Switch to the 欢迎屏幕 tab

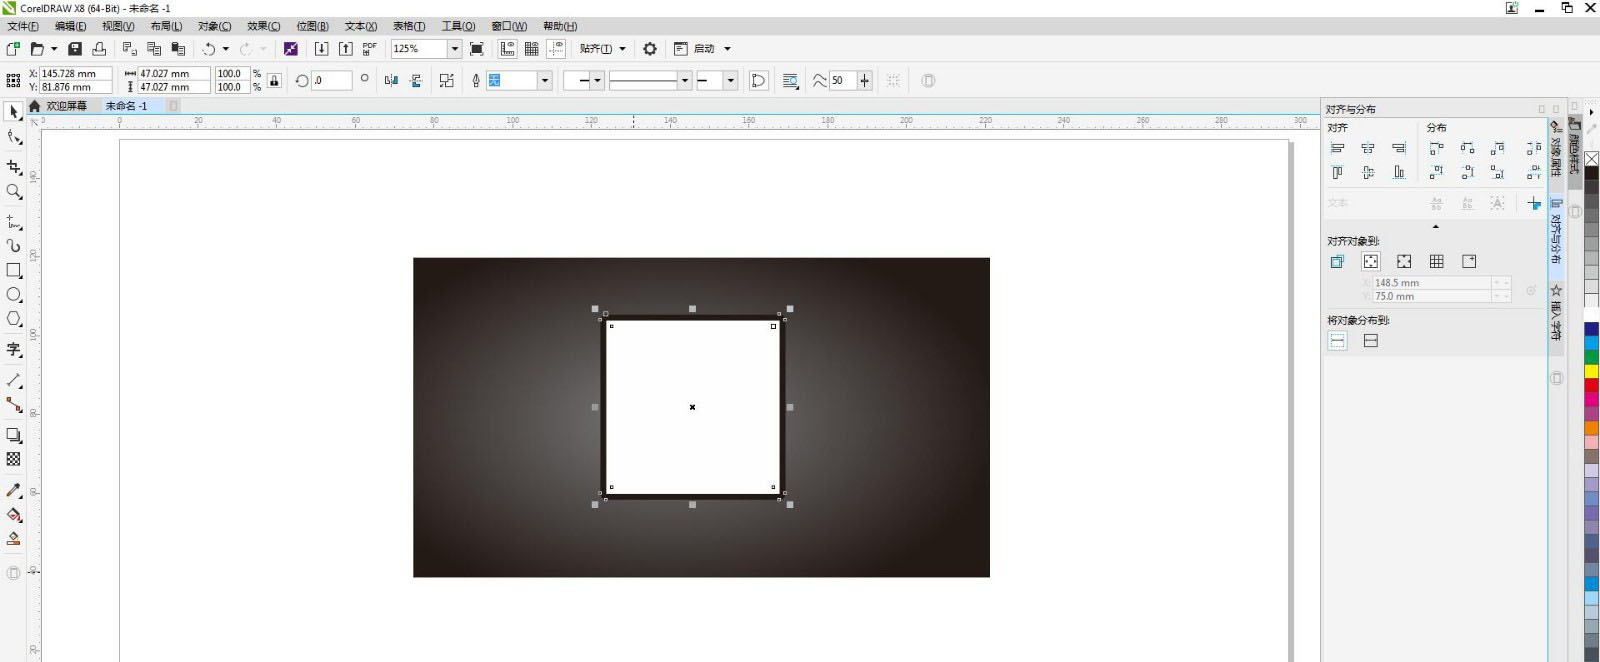[66, 106]
